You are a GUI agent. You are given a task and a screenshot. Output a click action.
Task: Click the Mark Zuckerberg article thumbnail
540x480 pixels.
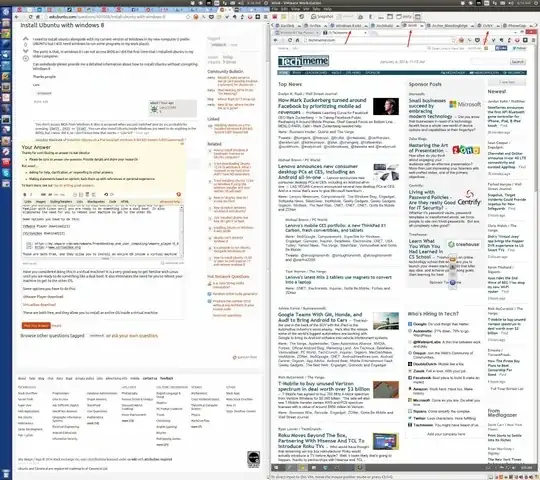386,106
